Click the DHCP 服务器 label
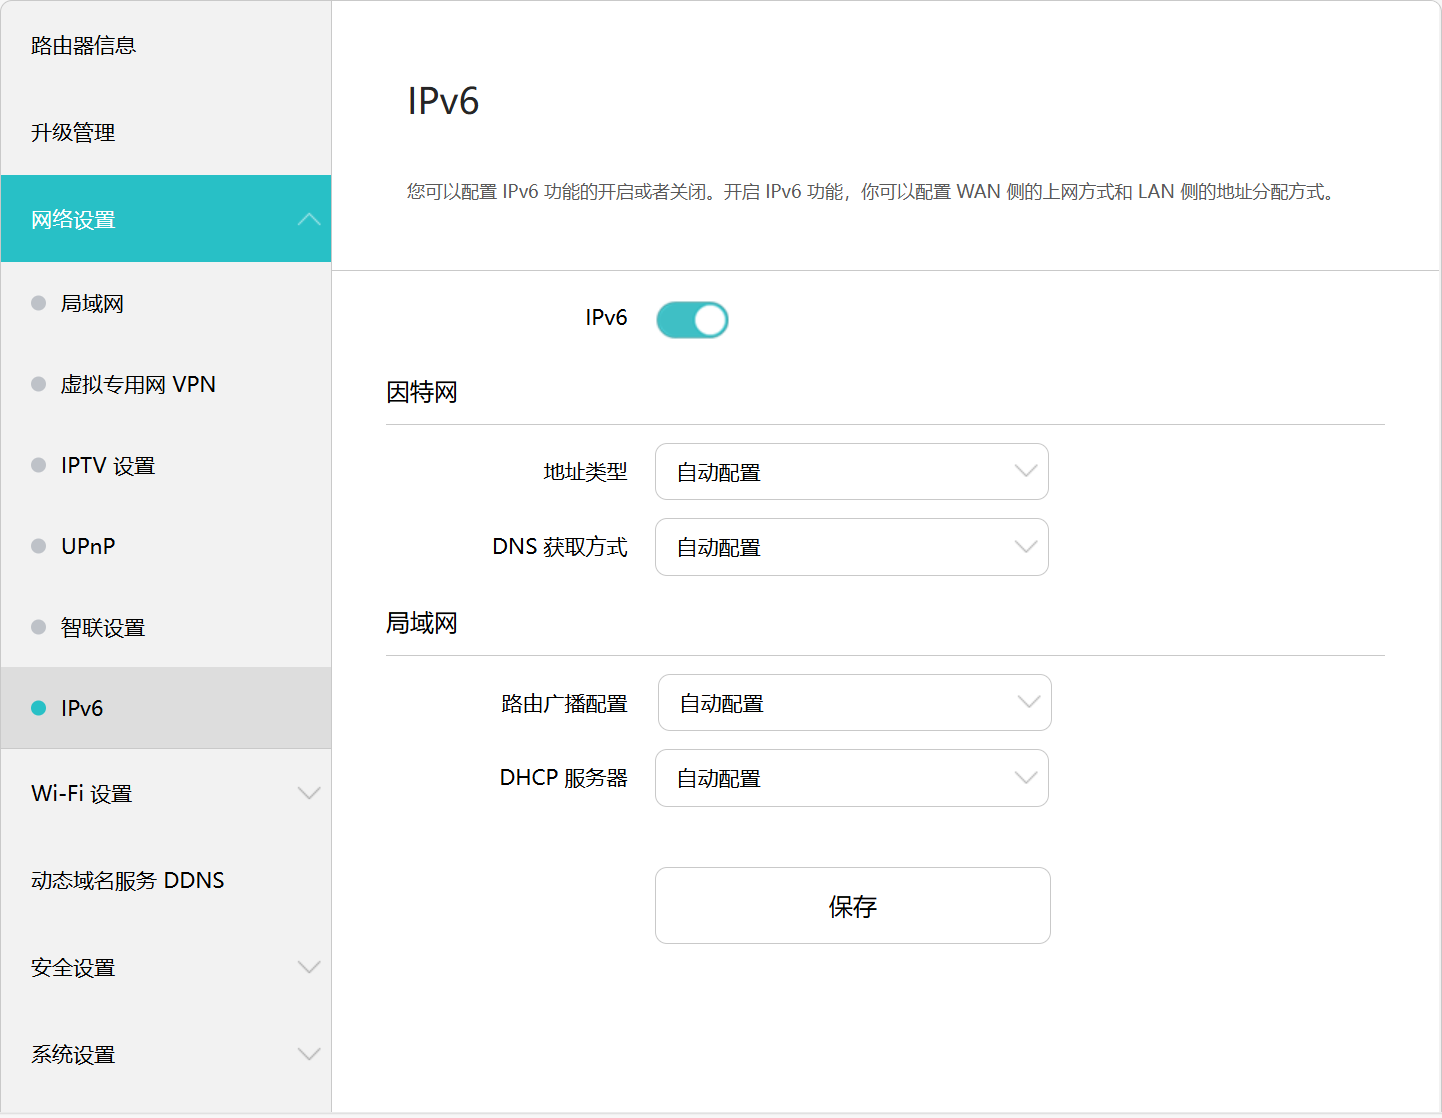The height and width of the screenshot is (1118, 1442). tap(564, 778)
